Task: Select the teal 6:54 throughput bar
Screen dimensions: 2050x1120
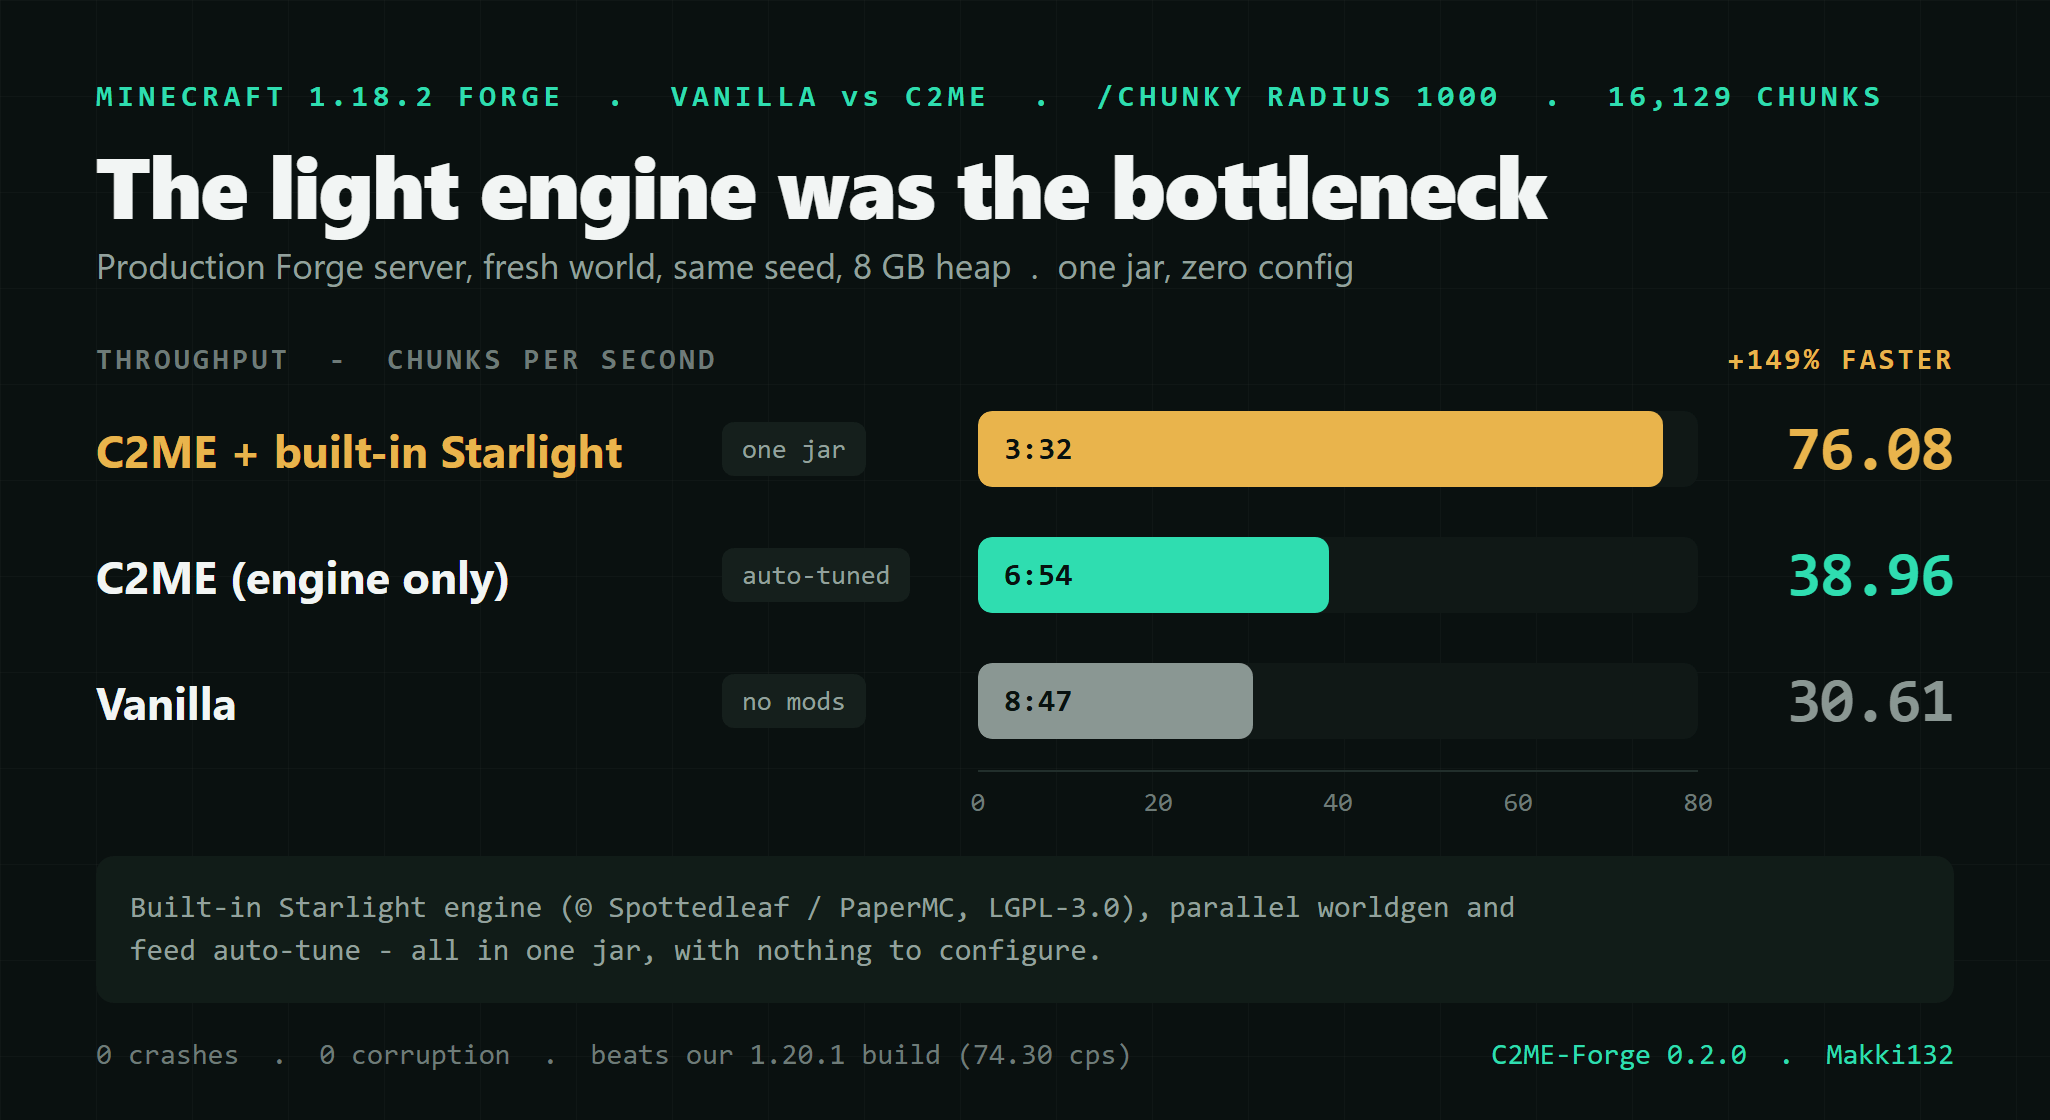Action: coord(1153,575)
